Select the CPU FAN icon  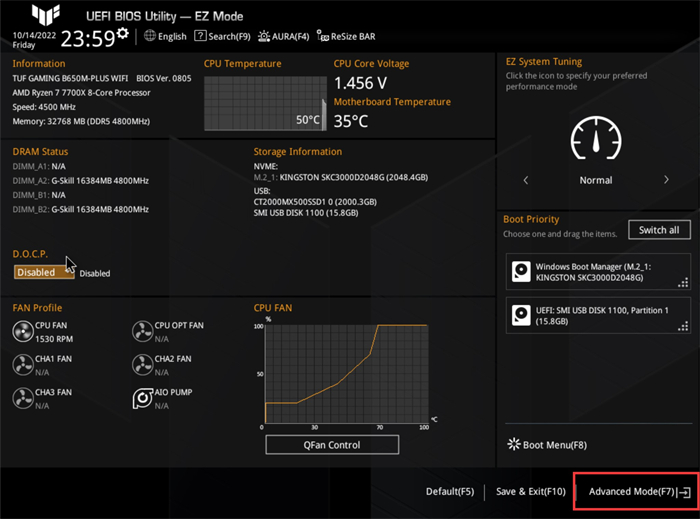(x=22, y=332)
